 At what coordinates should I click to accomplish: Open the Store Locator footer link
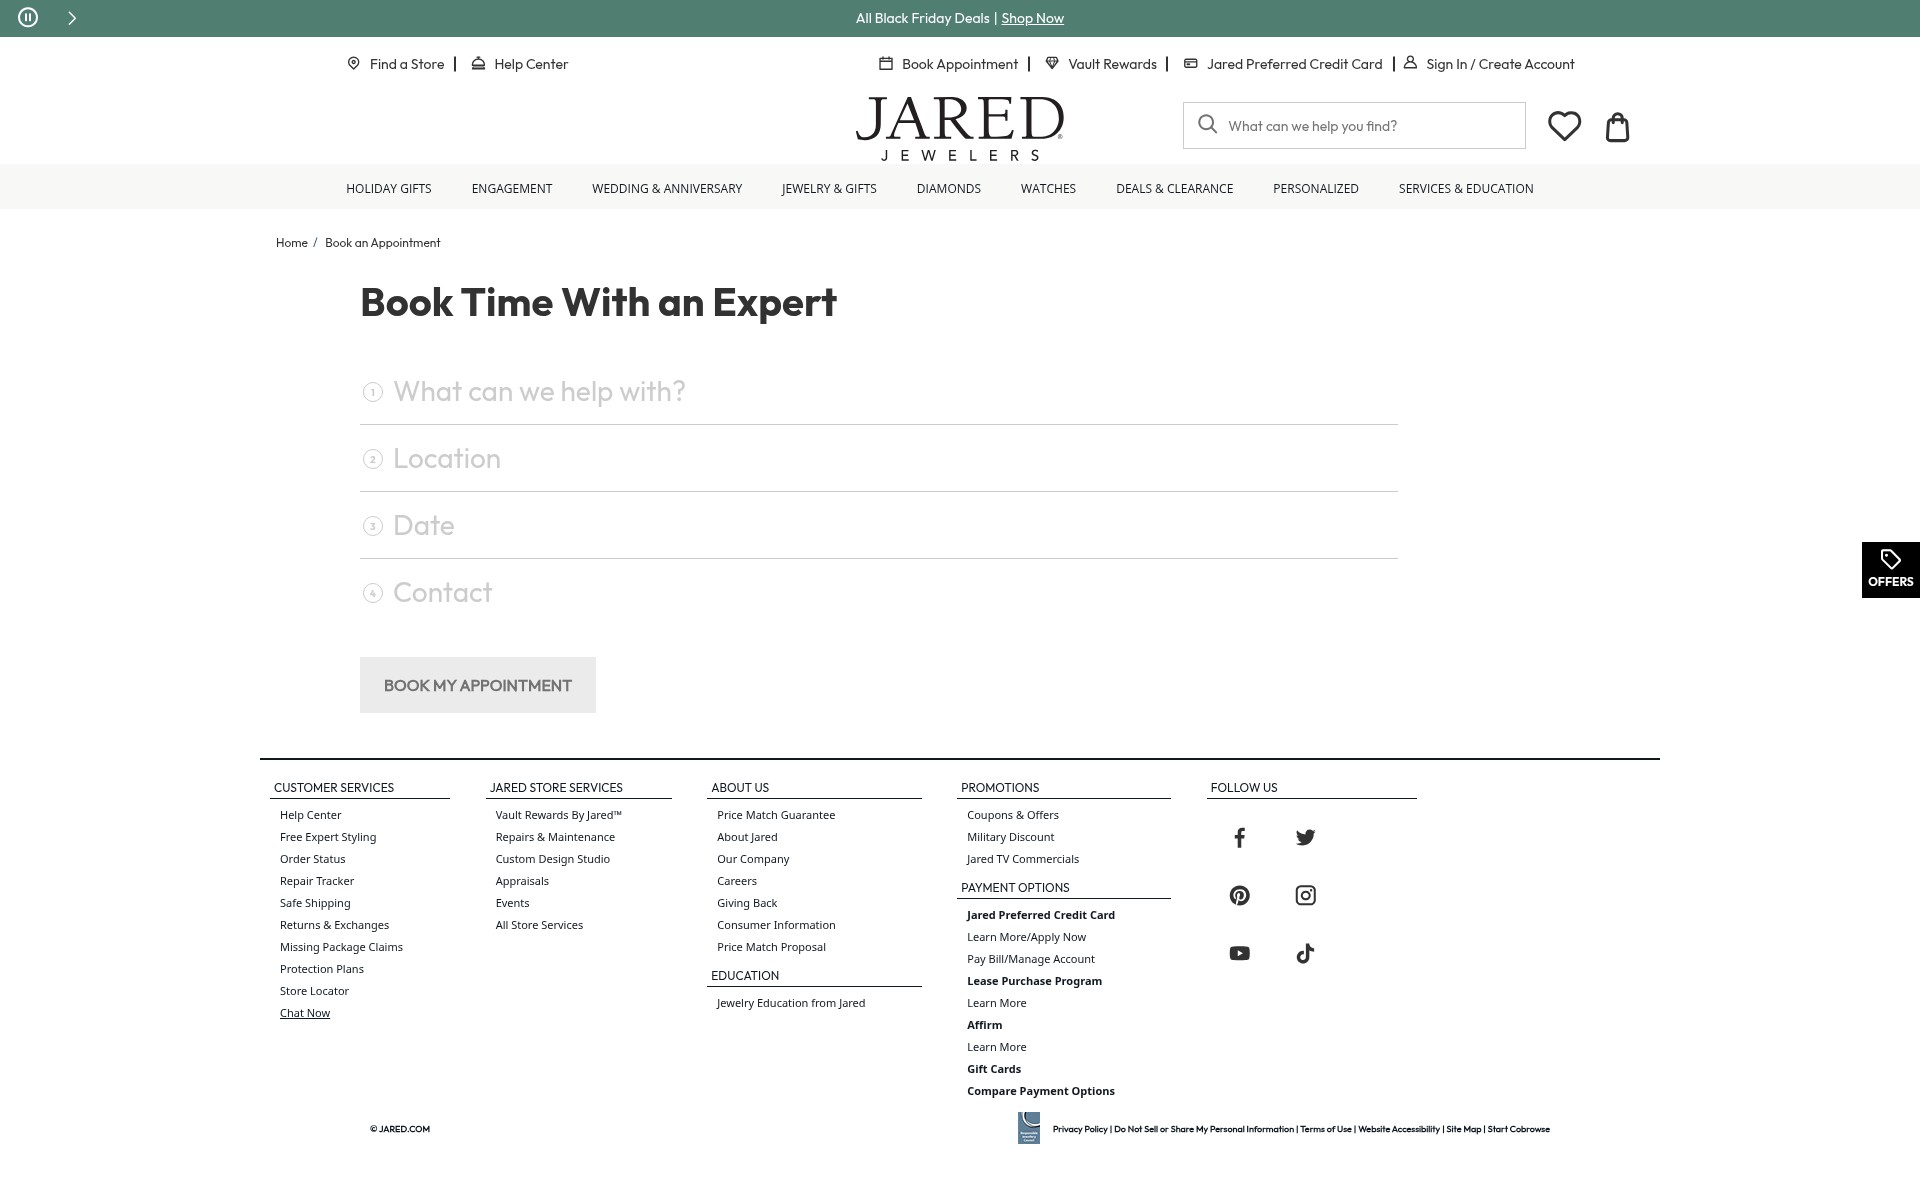tap(314, 991)
